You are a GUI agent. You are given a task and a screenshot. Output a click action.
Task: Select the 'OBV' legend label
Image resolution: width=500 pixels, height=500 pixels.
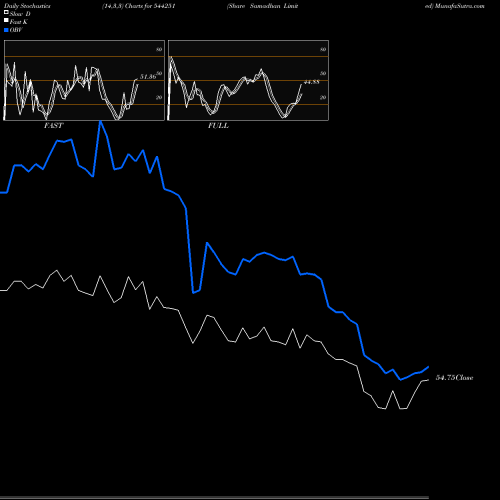(x=16, y=30)
